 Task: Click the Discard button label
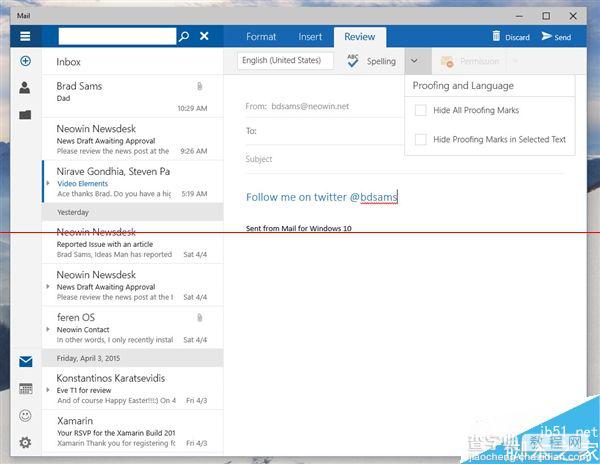coord(517,37)
